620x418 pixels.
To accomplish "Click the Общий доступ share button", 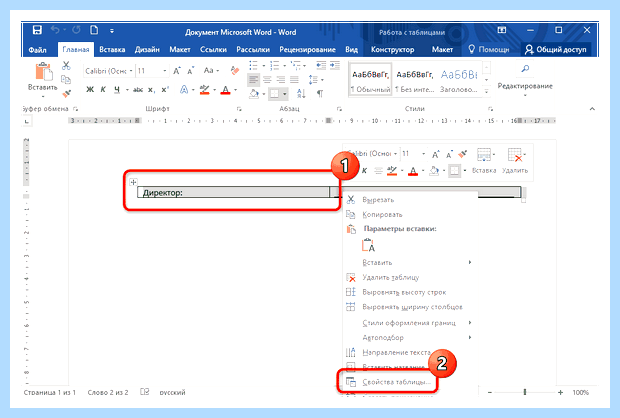I will (x=556, y=49).
